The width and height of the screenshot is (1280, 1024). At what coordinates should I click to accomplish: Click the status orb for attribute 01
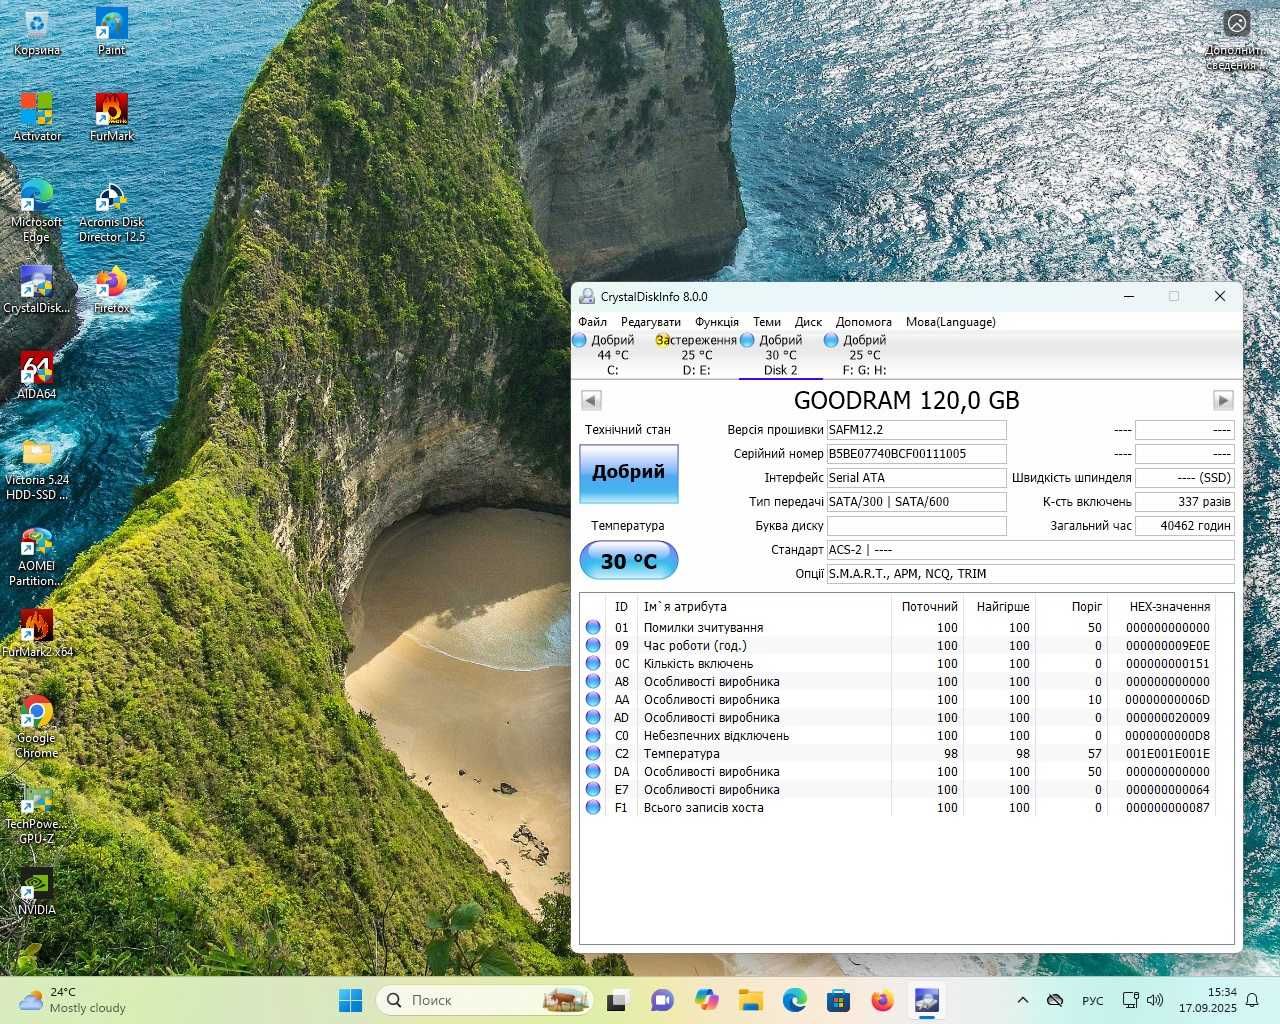pyautogui.click(x=593, y=628)
